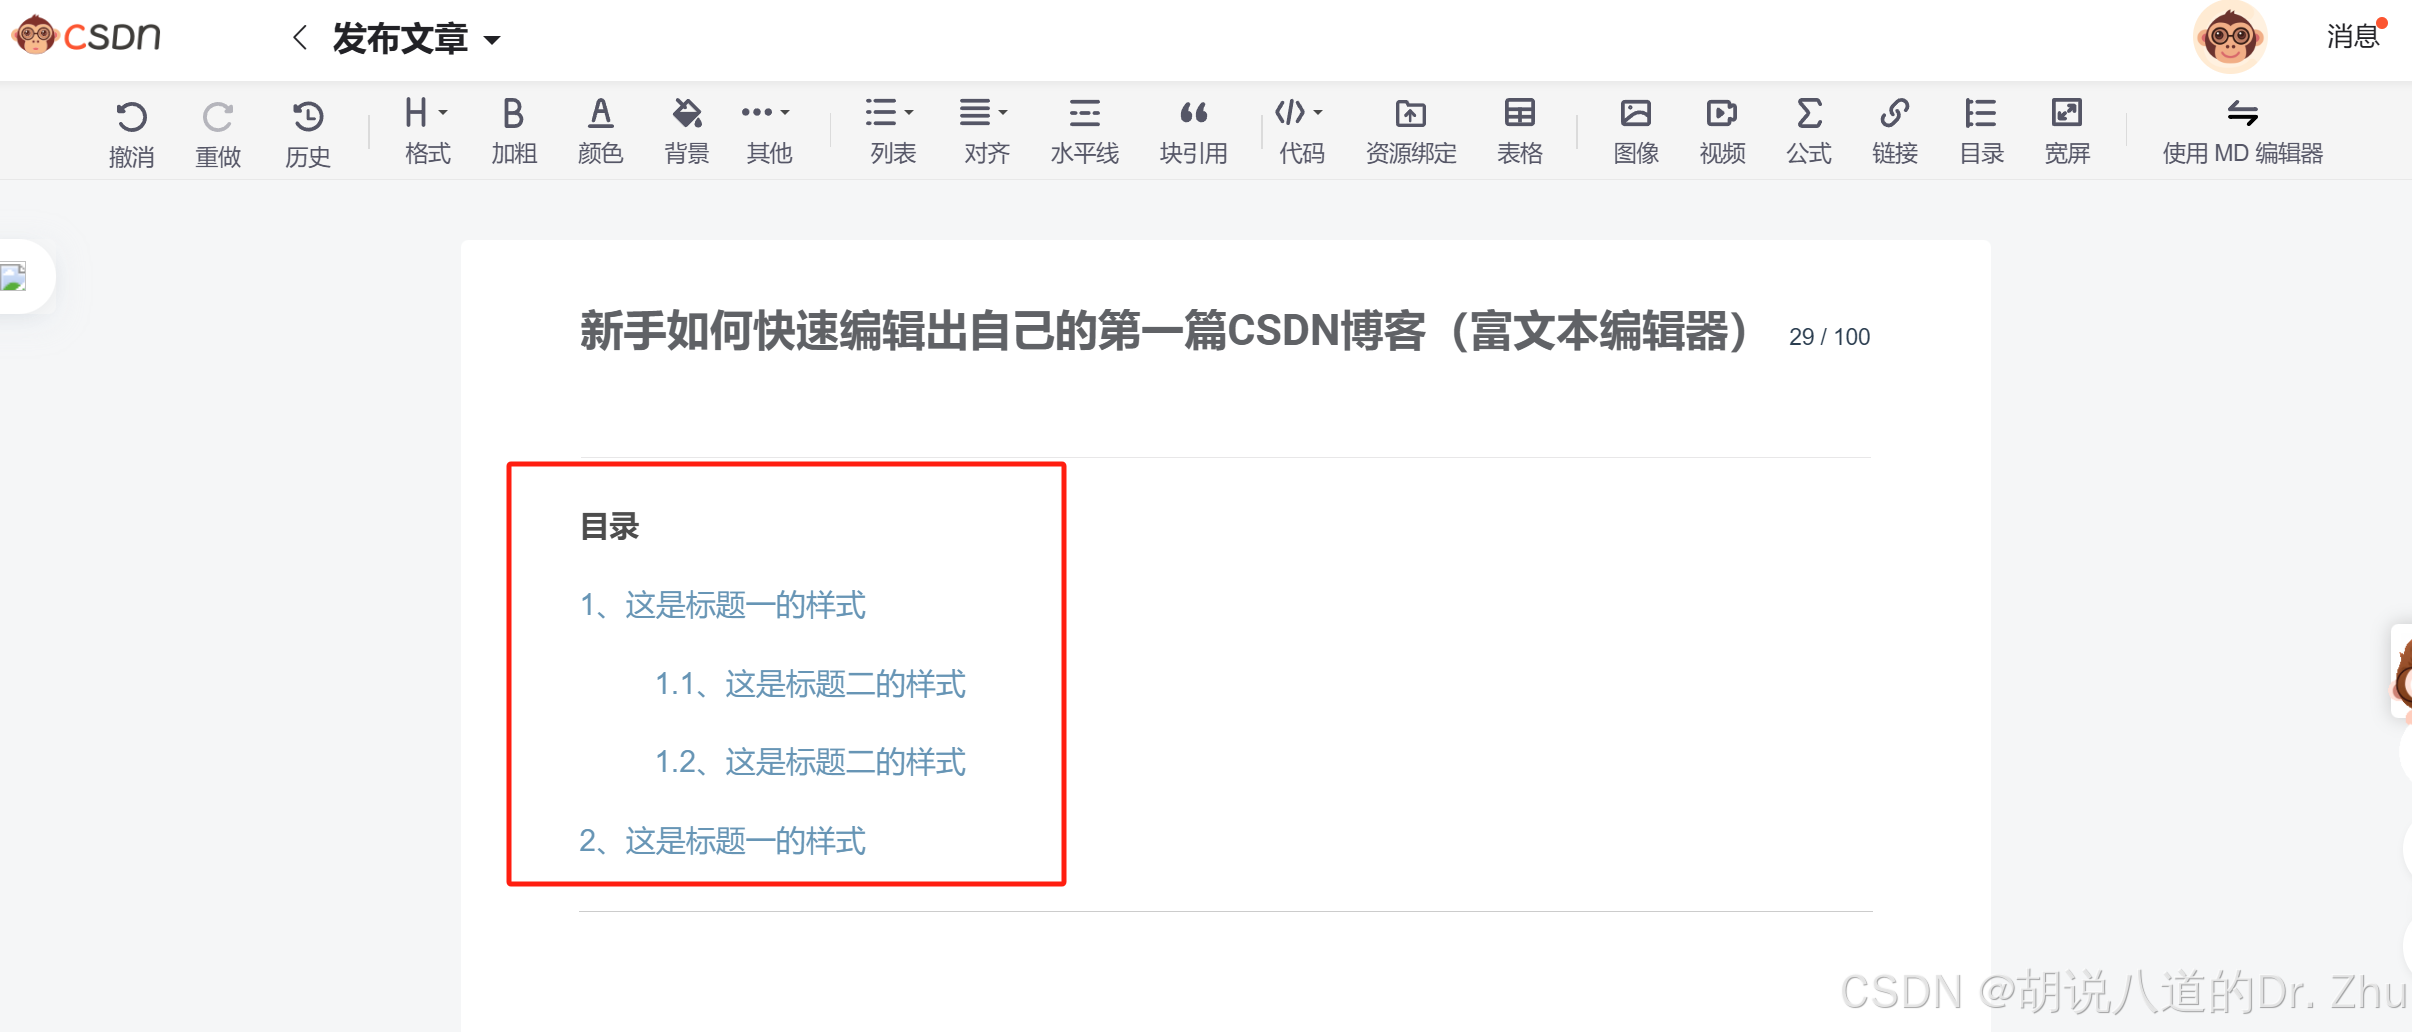
Task: Toggle Bold (加粗) formatting
Action: (x=514, y=131)
